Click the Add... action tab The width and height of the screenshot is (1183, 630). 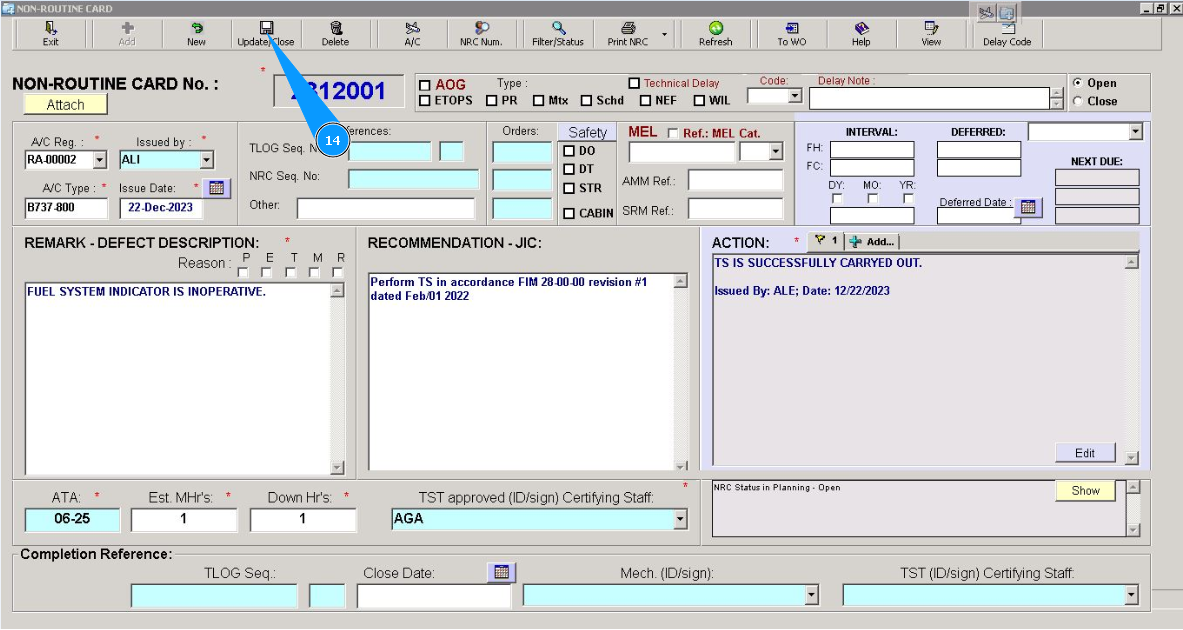872,241
